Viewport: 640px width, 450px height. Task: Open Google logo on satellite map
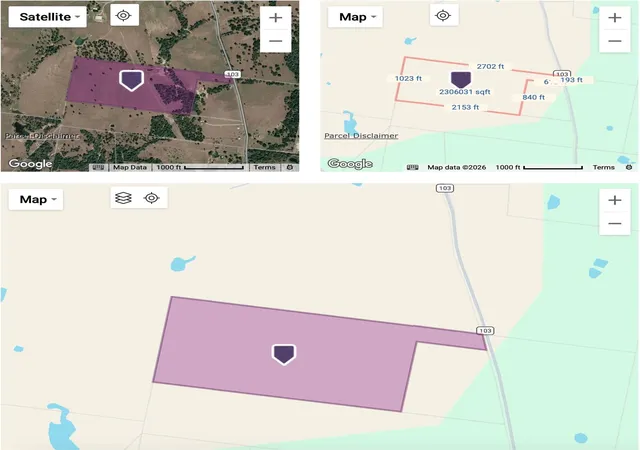31,164
